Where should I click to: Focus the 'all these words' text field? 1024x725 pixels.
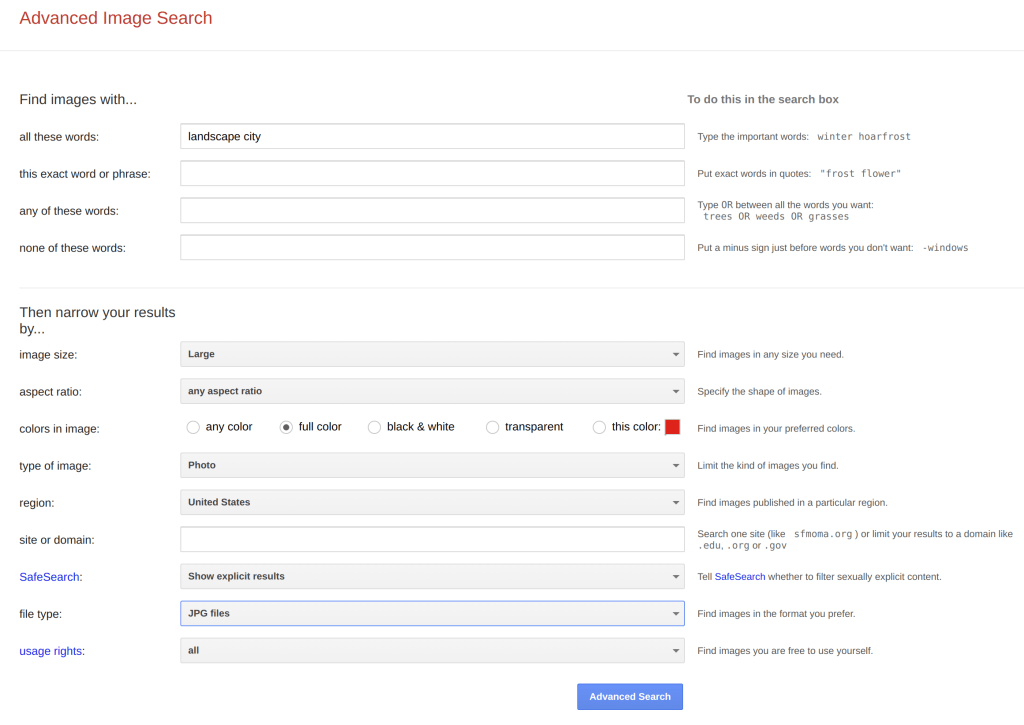[x=432, y=136]
